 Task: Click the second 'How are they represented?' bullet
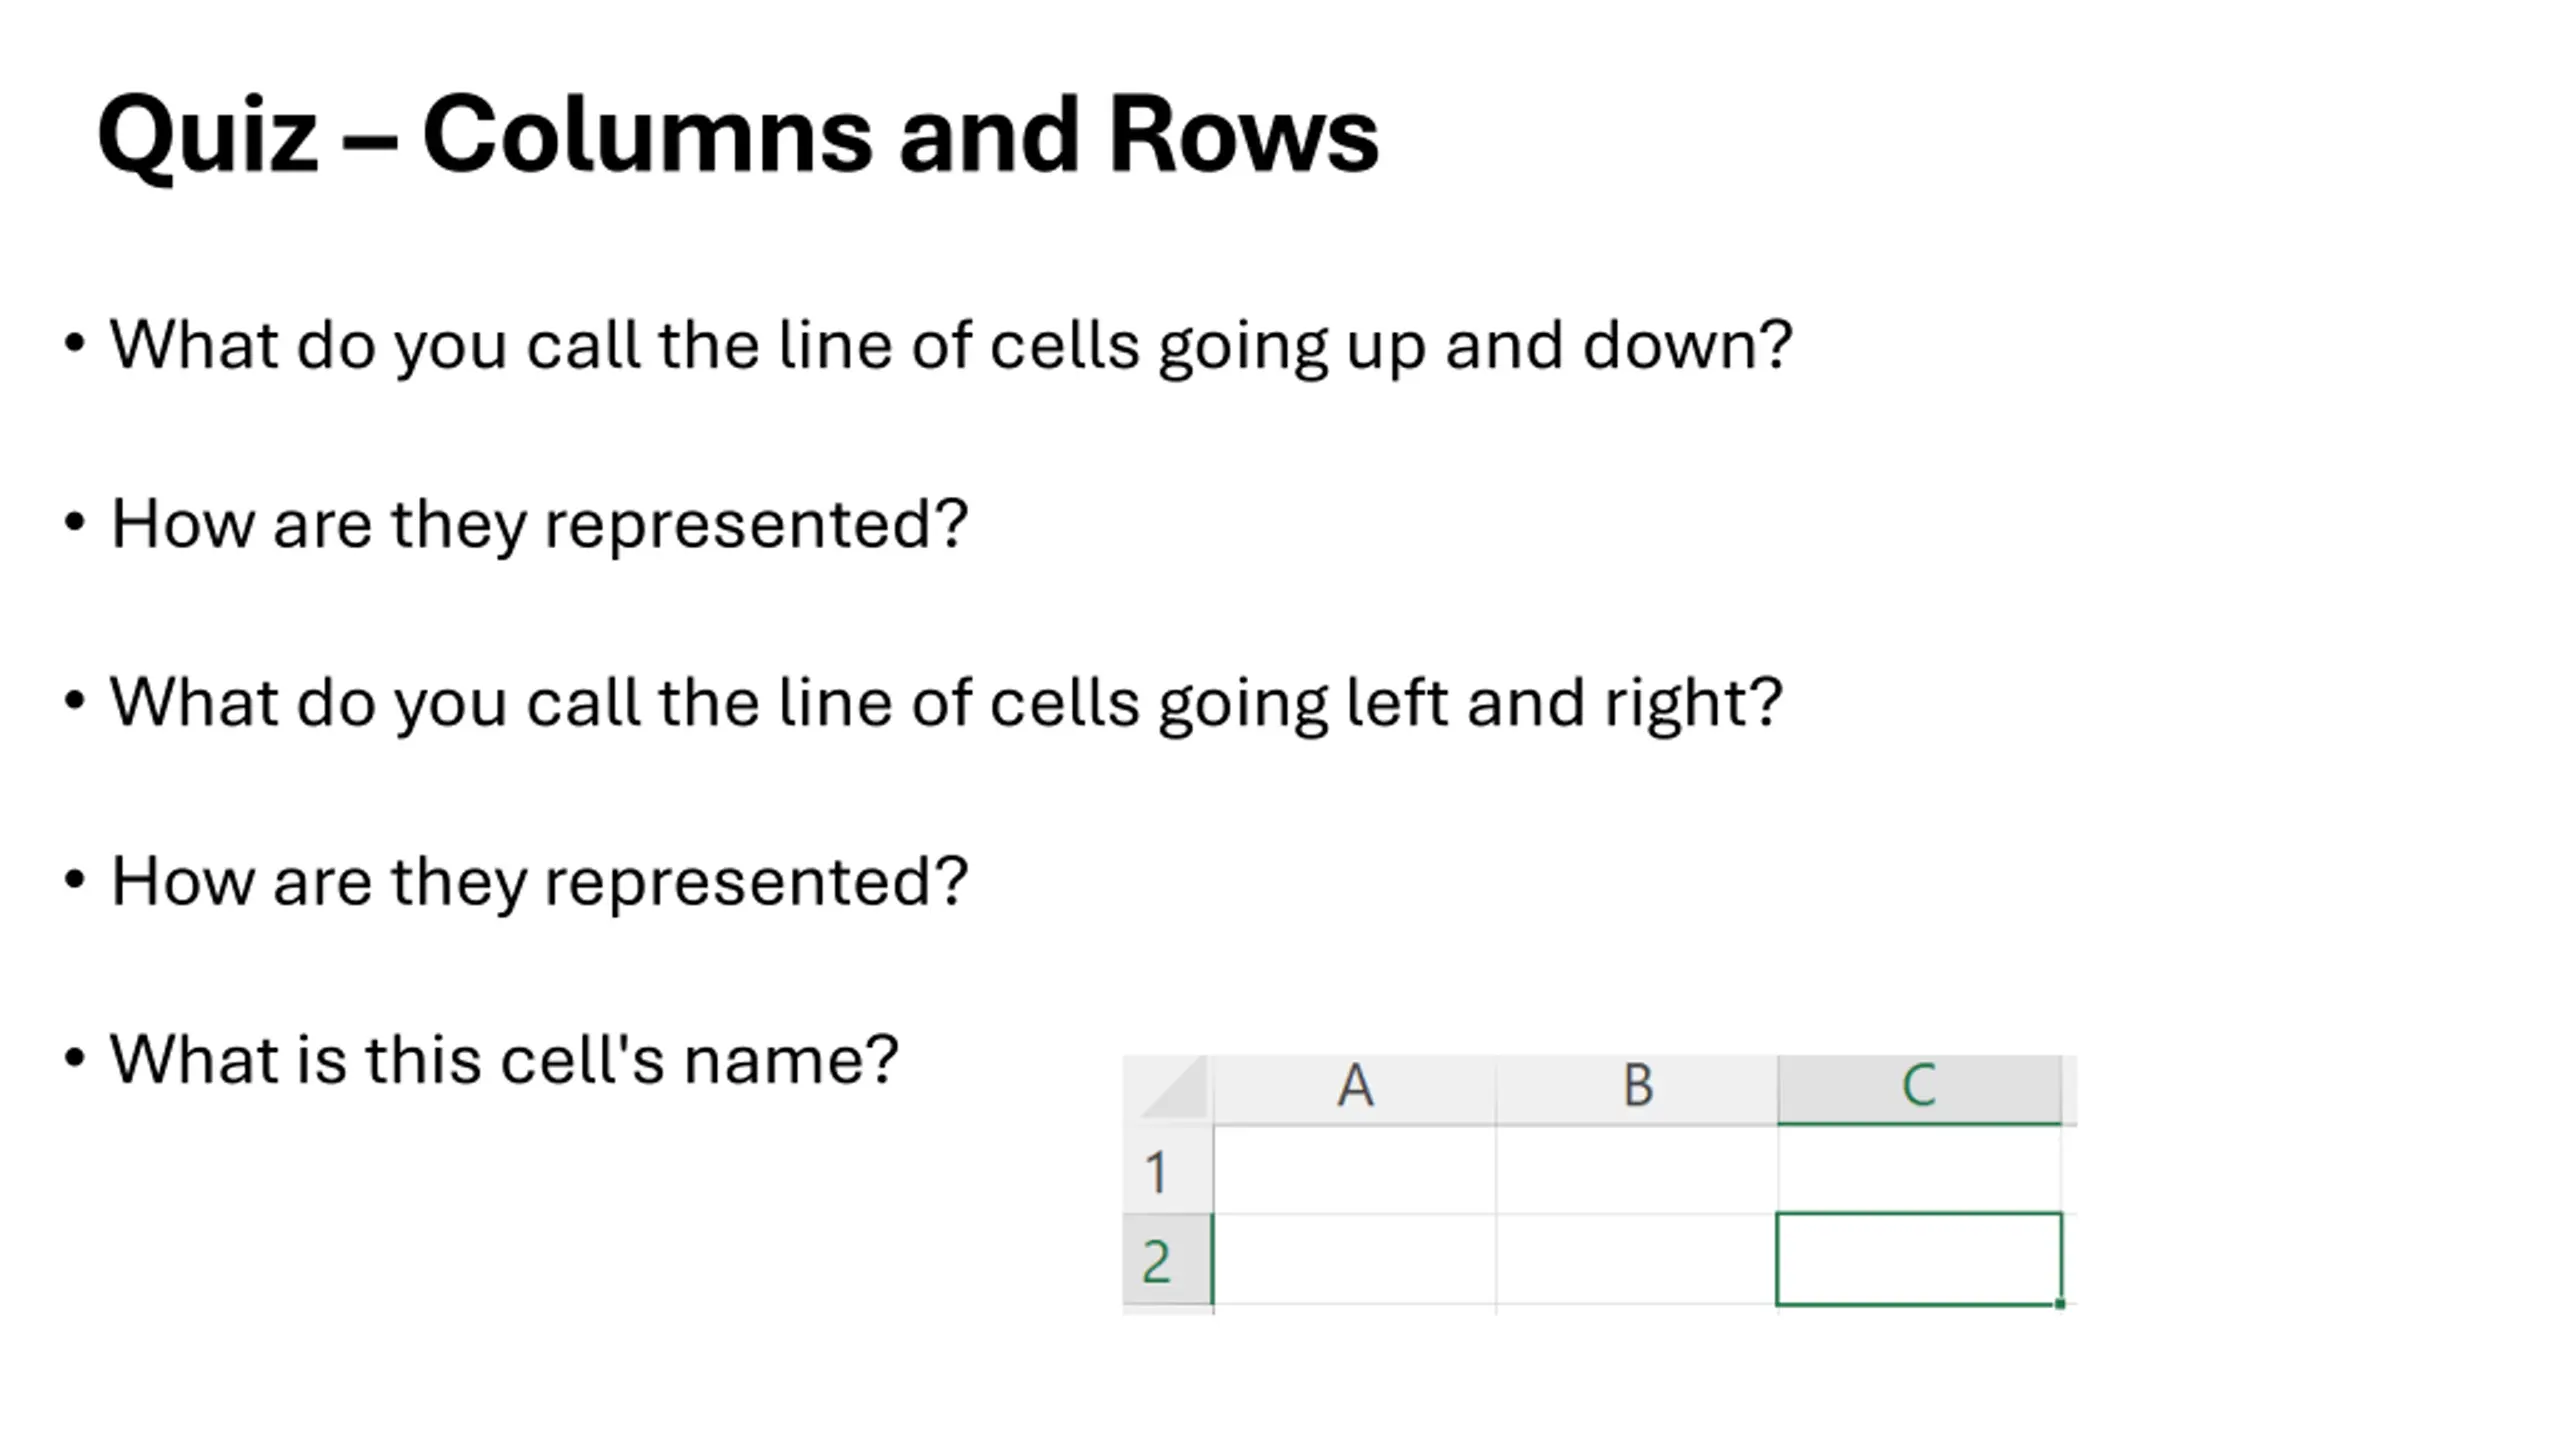[x=539, y=882]
